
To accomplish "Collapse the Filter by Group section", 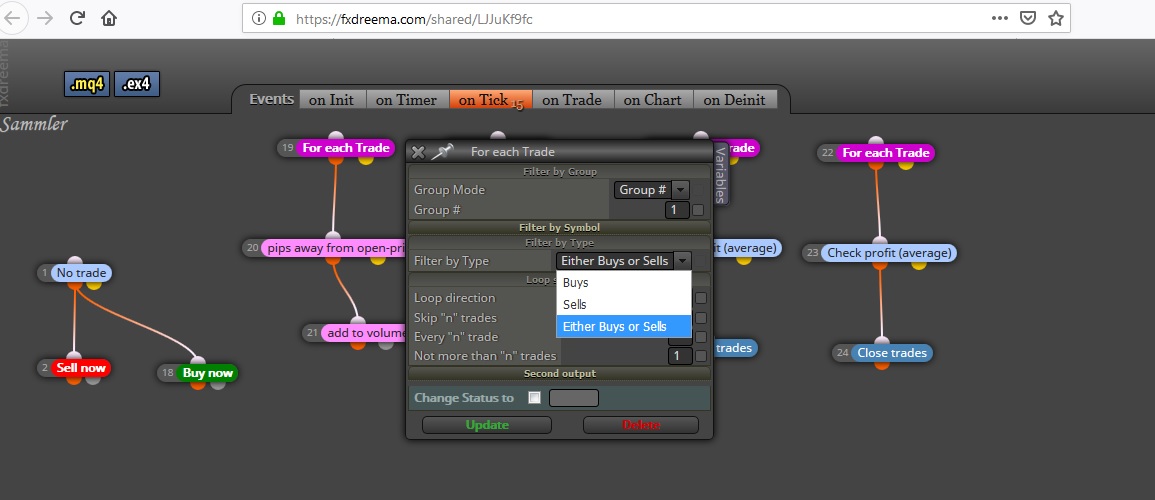I will [559, 172].
